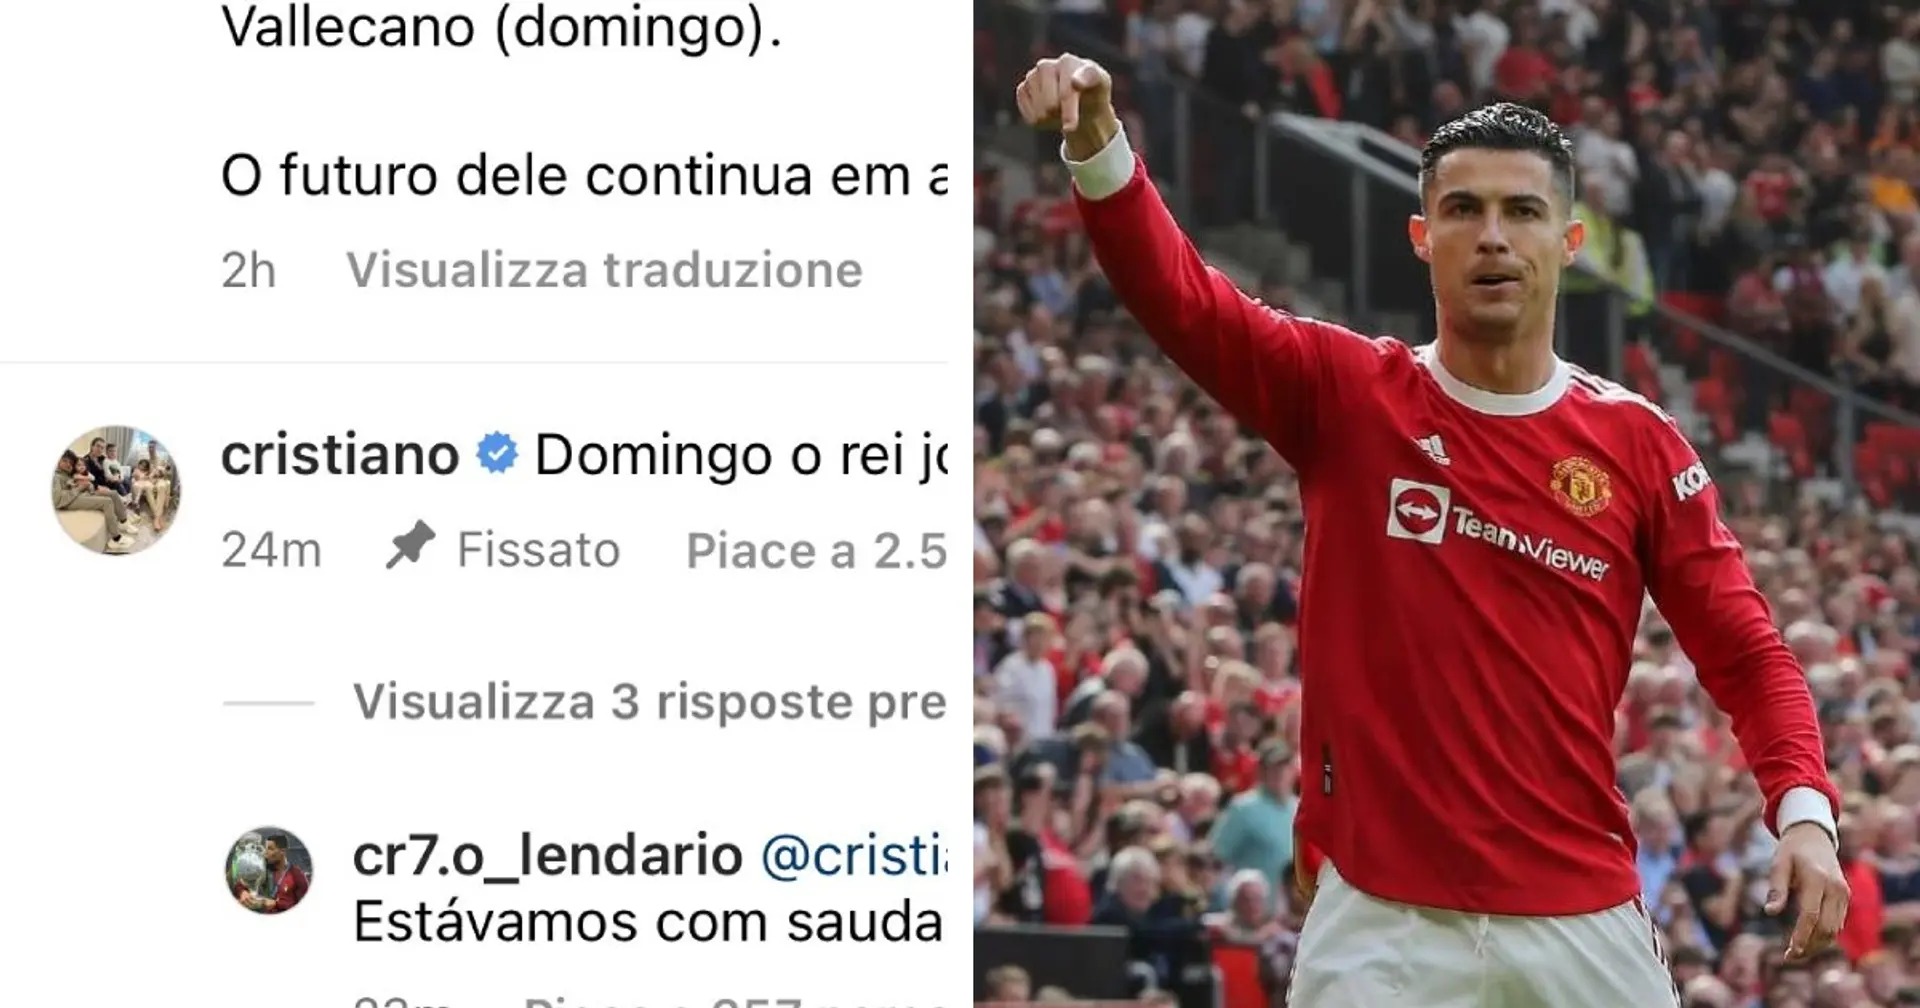This screenshot has width=1920, height=1008.
Task: Click Visualizza traduzione under the post
Action: click(x=604, y=270)
